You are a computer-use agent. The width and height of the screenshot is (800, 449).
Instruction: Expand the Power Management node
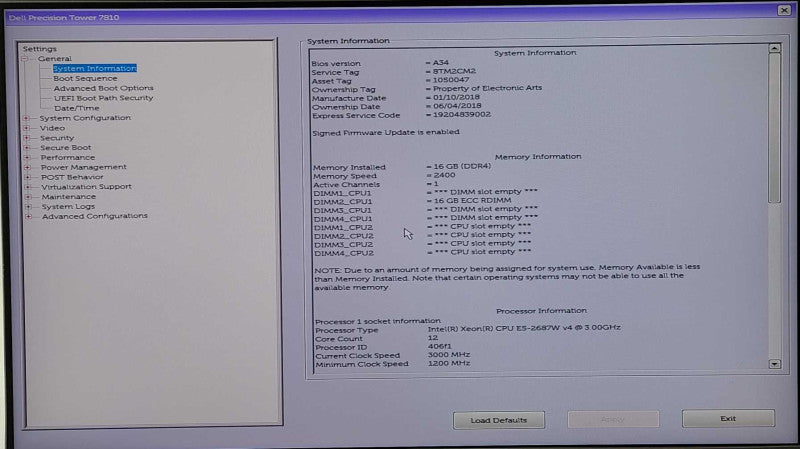coord(28,167)
